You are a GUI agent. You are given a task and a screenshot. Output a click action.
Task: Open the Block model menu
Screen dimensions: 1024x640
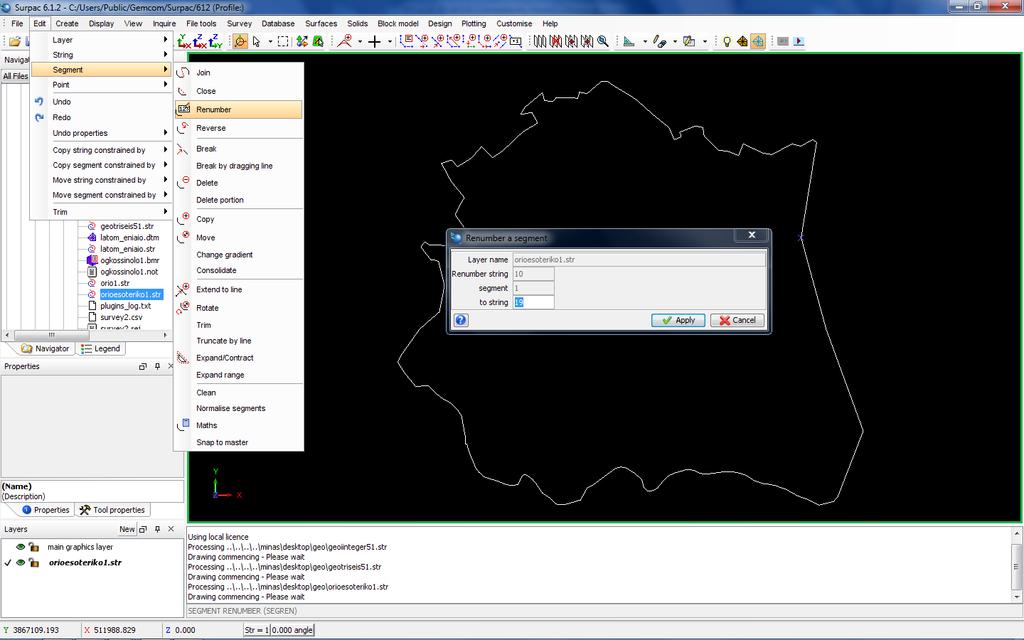pos(398,24)
